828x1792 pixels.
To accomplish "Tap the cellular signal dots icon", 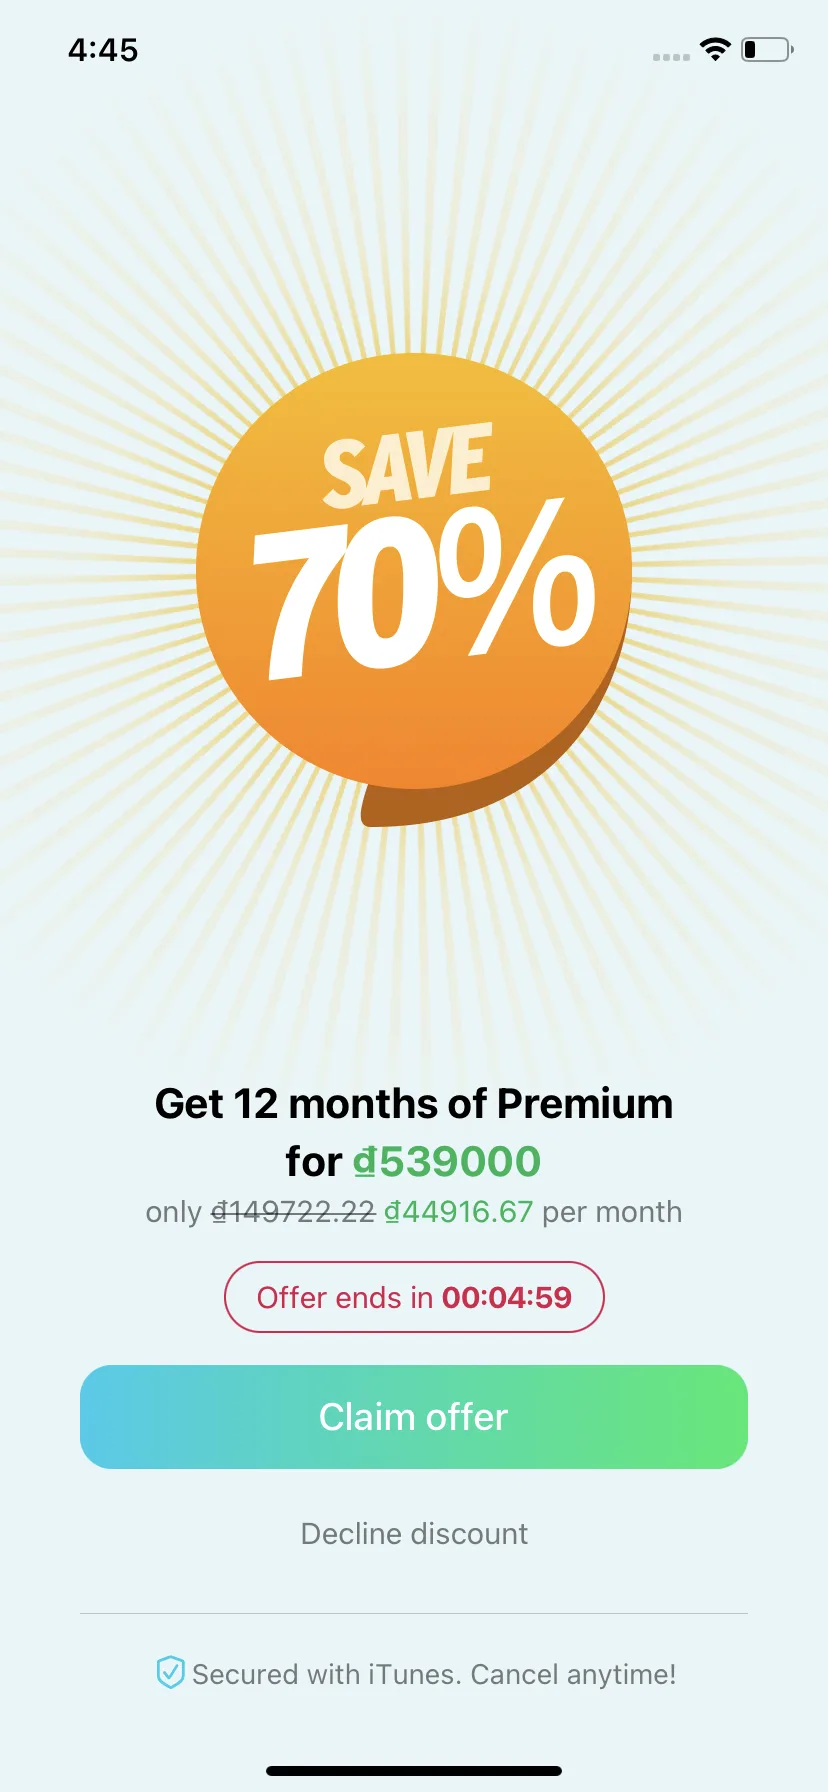I will [x=671, y=57].
